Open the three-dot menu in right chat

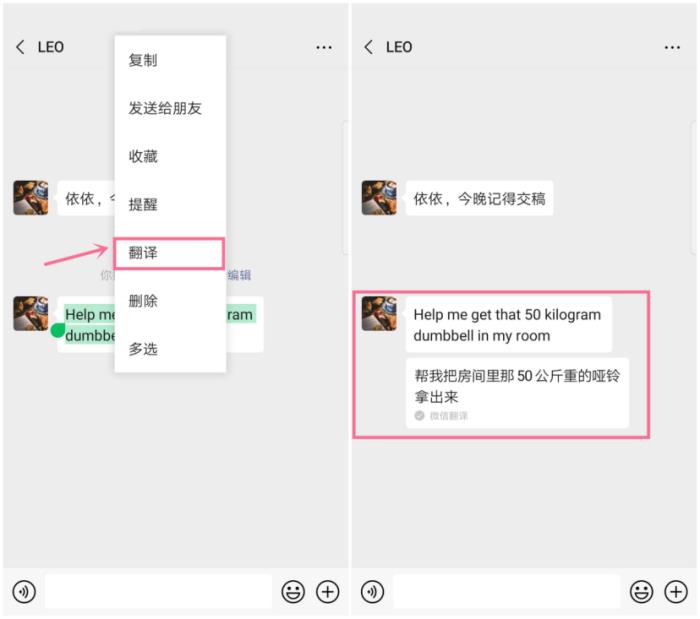(672, 47)
